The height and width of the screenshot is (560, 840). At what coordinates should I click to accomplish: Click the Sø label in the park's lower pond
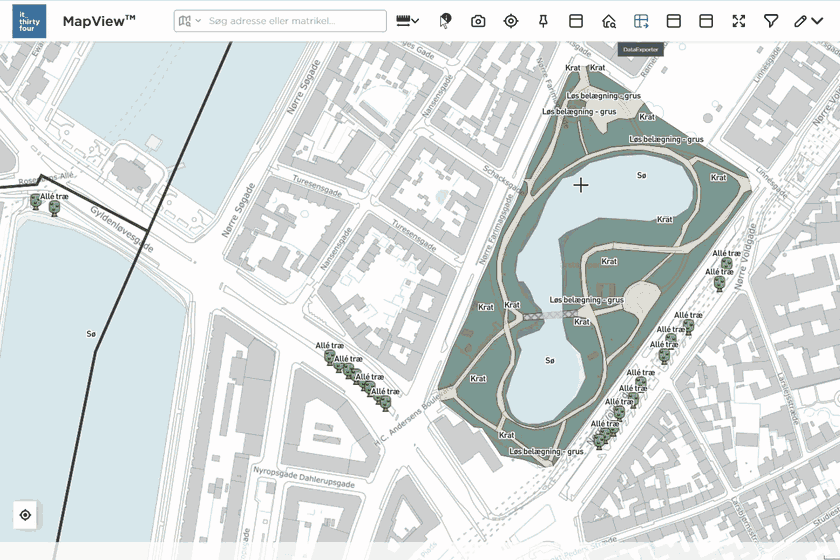[550, 361]
